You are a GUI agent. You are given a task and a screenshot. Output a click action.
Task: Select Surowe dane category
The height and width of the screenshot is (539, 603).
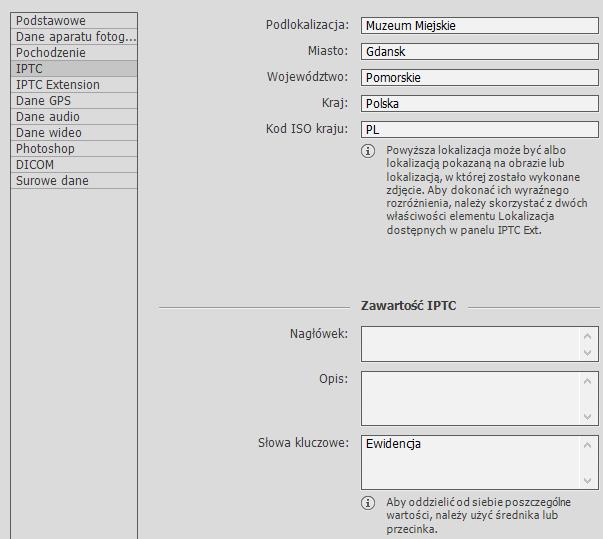74,181
